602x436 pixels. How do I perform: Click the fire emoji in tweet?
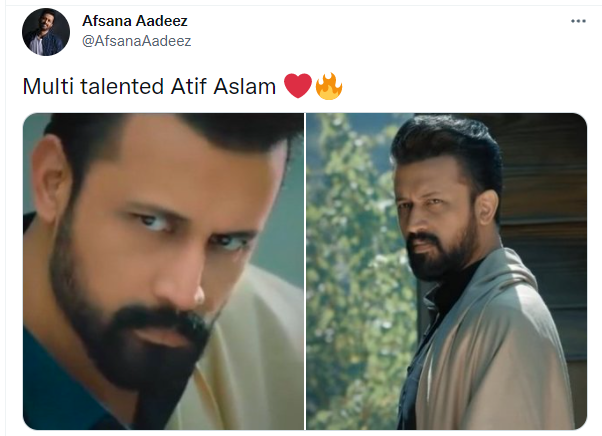tap(329, 86)
